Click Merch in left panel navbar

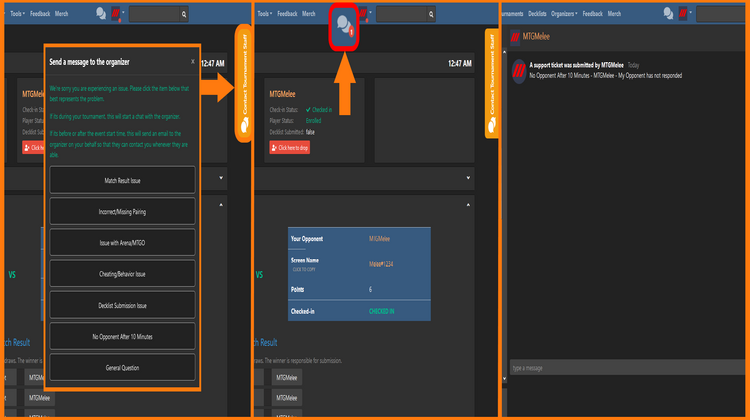tap(61, 14)
